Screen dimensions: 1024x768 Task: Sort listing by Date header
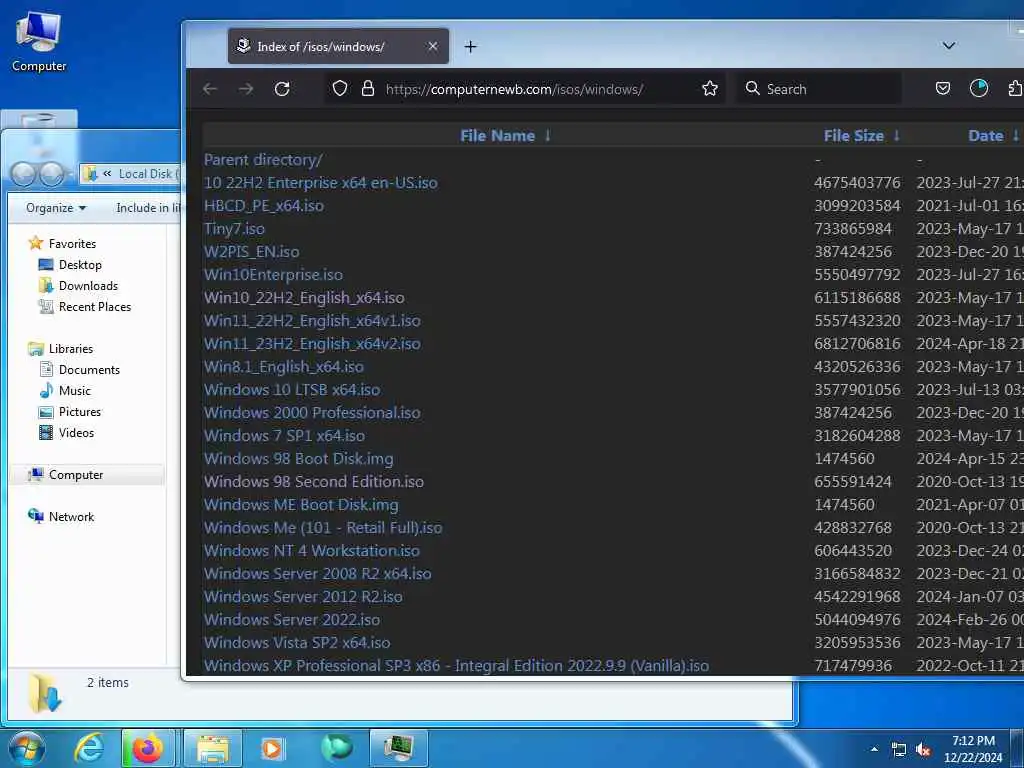pyautogui.click(x=985, y=136)
